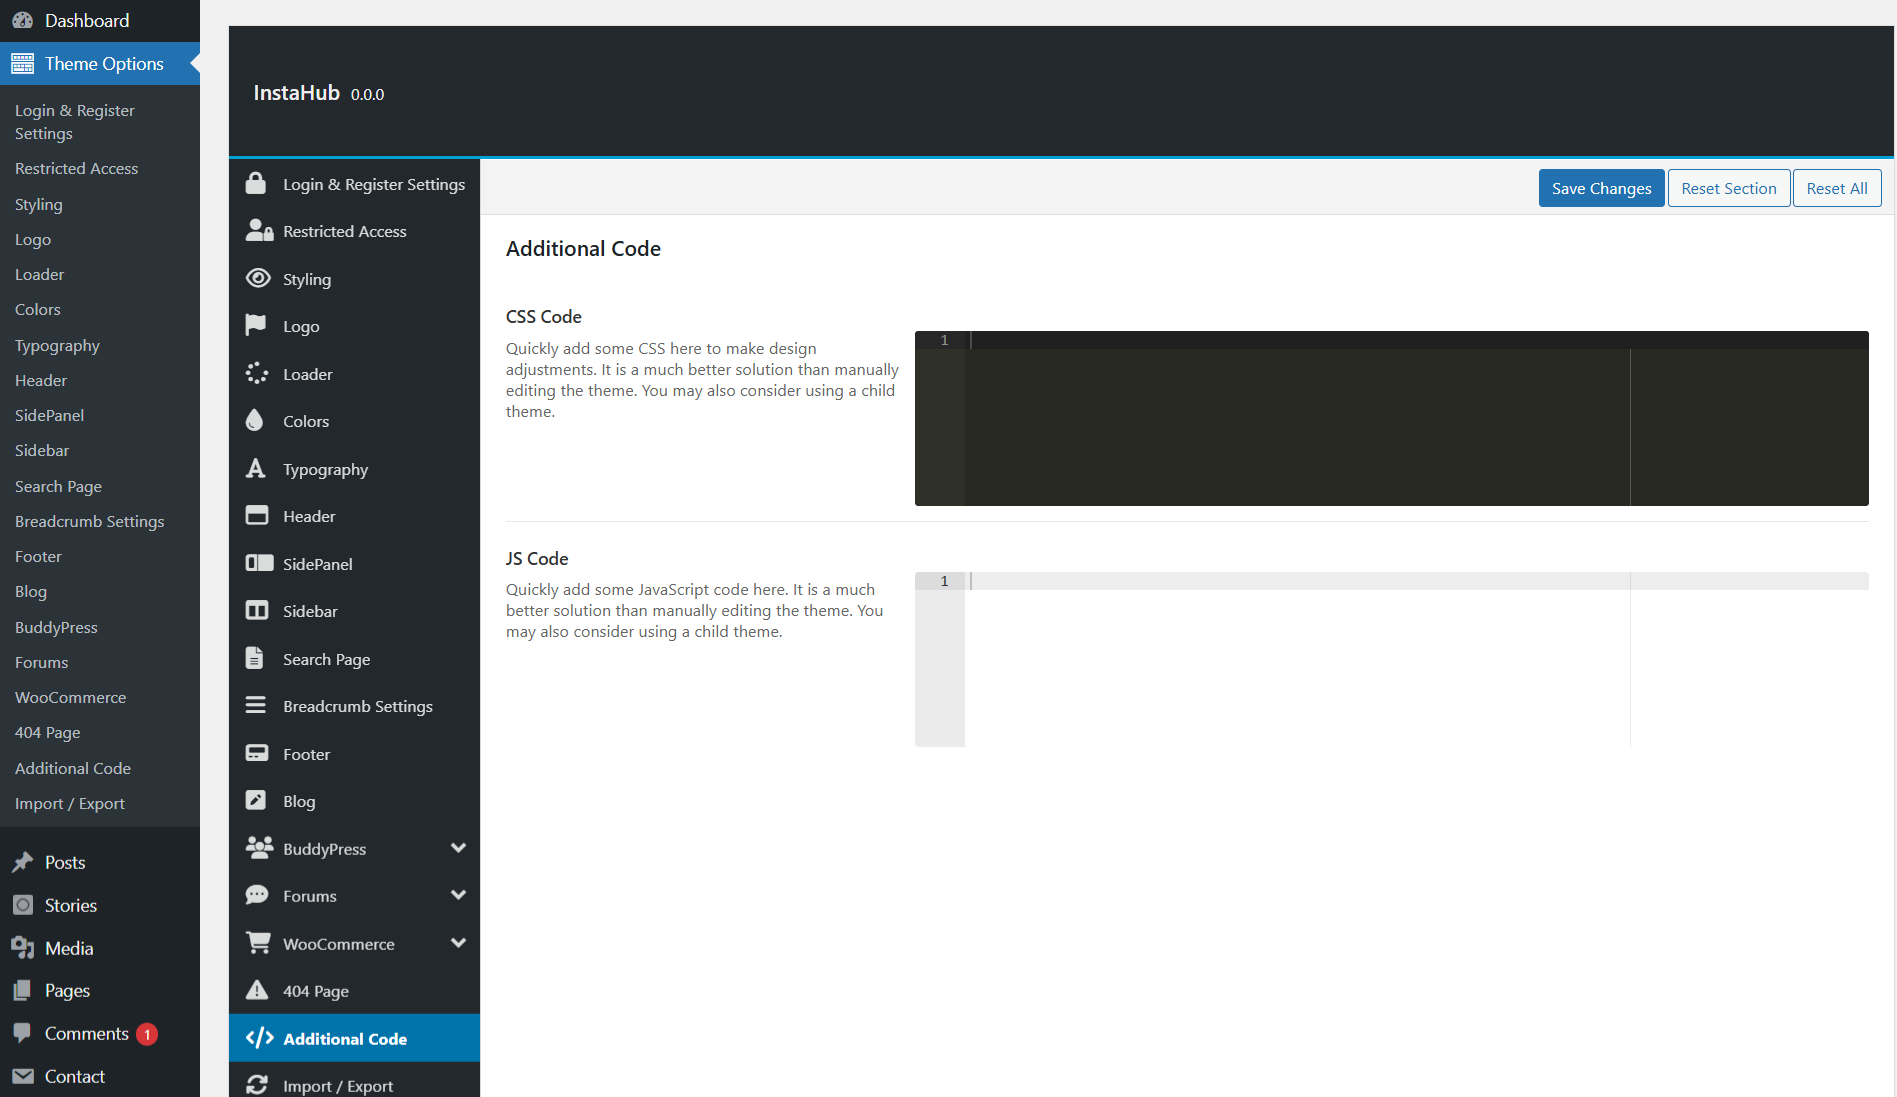1897x1097 pixels.
Task: Click the Reset Section button
Action: pos(1728,188)
